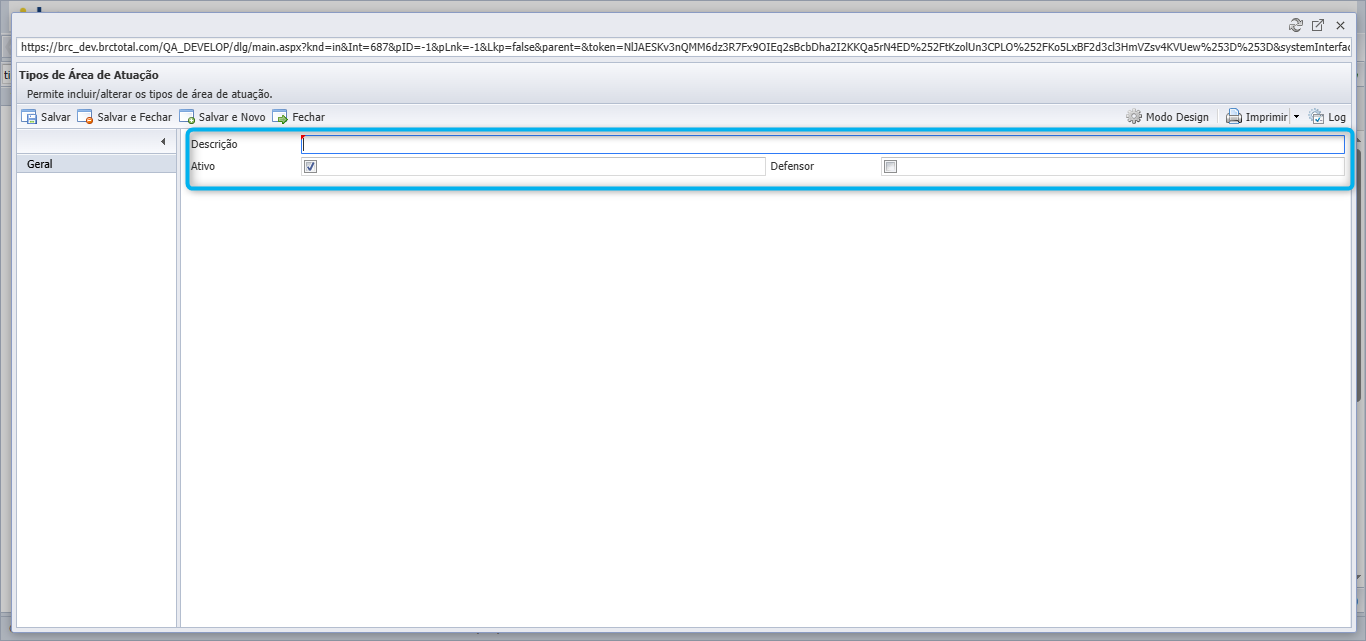The image size is (1366, 641).
Task: Select Salvar e Novo in the toolbar
Action: (222, 117)
